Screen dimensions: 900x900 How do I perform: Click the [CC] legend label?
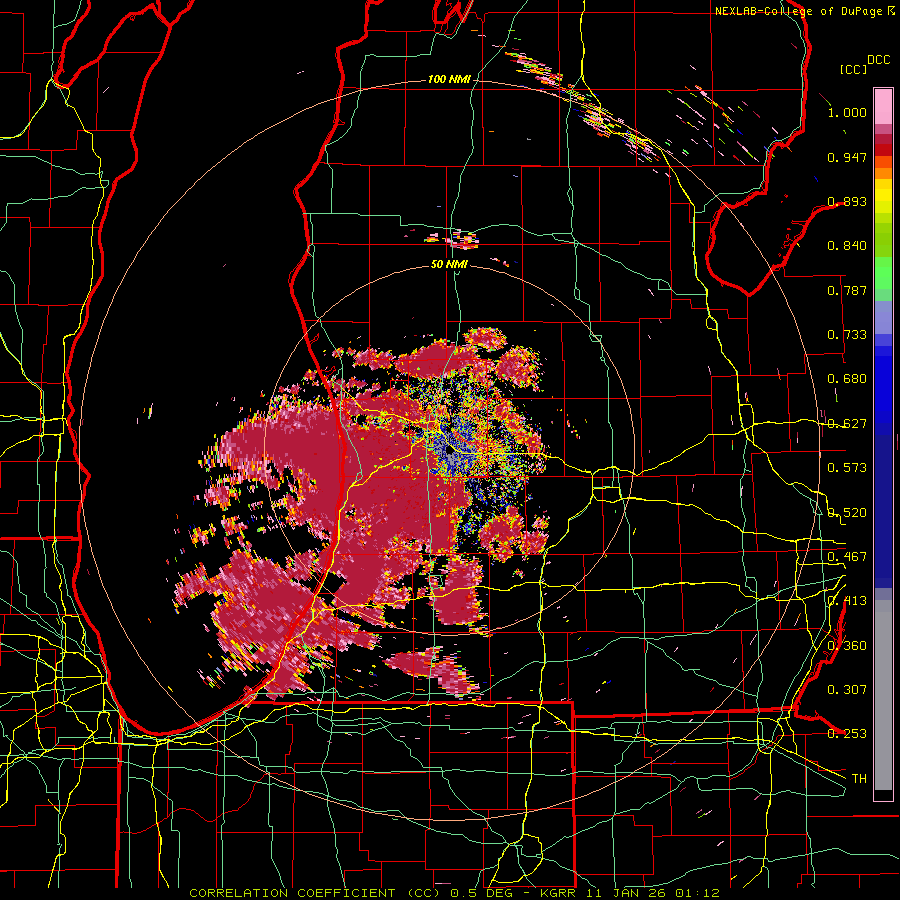click(854, 70)
